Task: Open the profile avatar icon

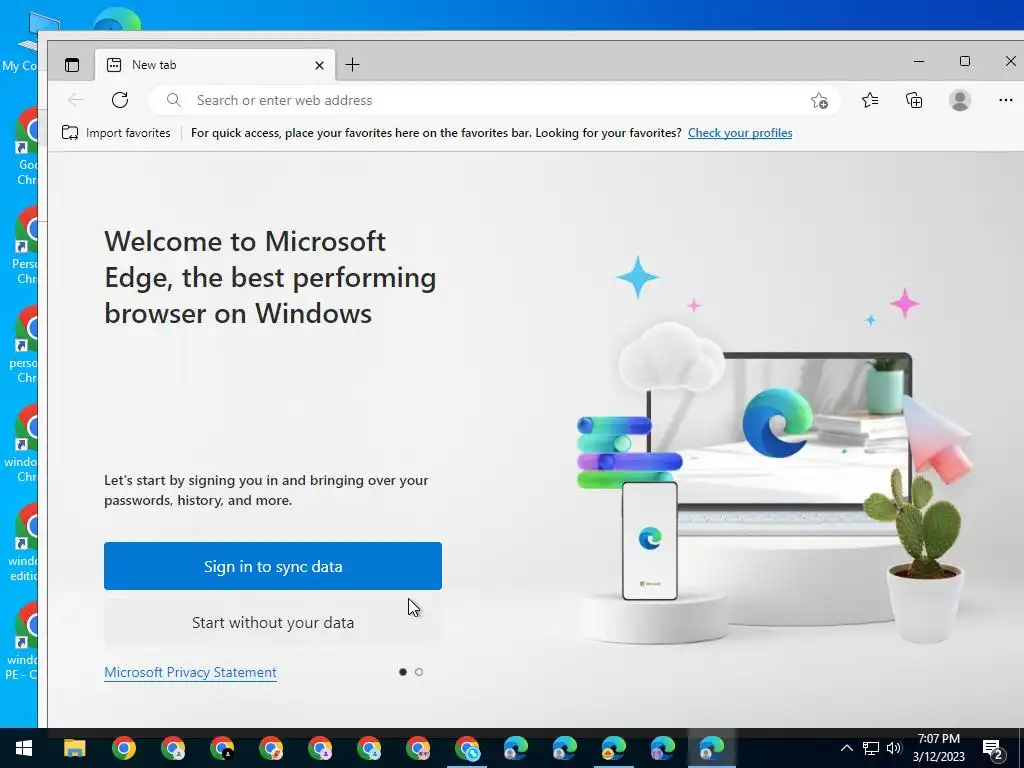Action: (x=960, y=100)
